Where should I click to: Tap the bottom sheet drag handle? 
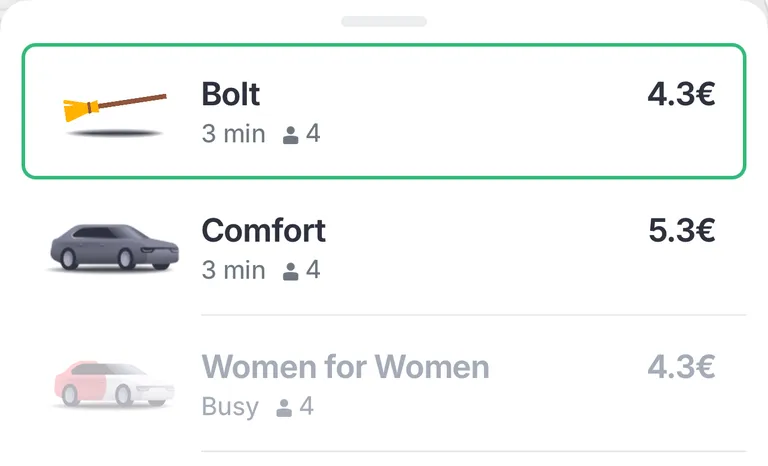(384, 22)
